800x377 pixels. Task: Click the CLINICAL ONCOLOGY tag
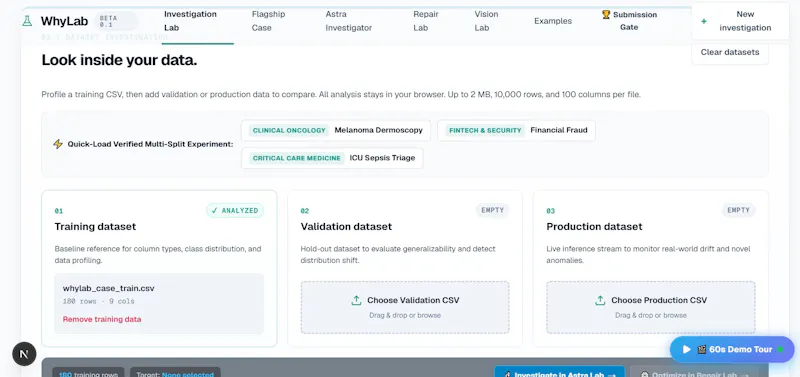click(x=289, y=131)
